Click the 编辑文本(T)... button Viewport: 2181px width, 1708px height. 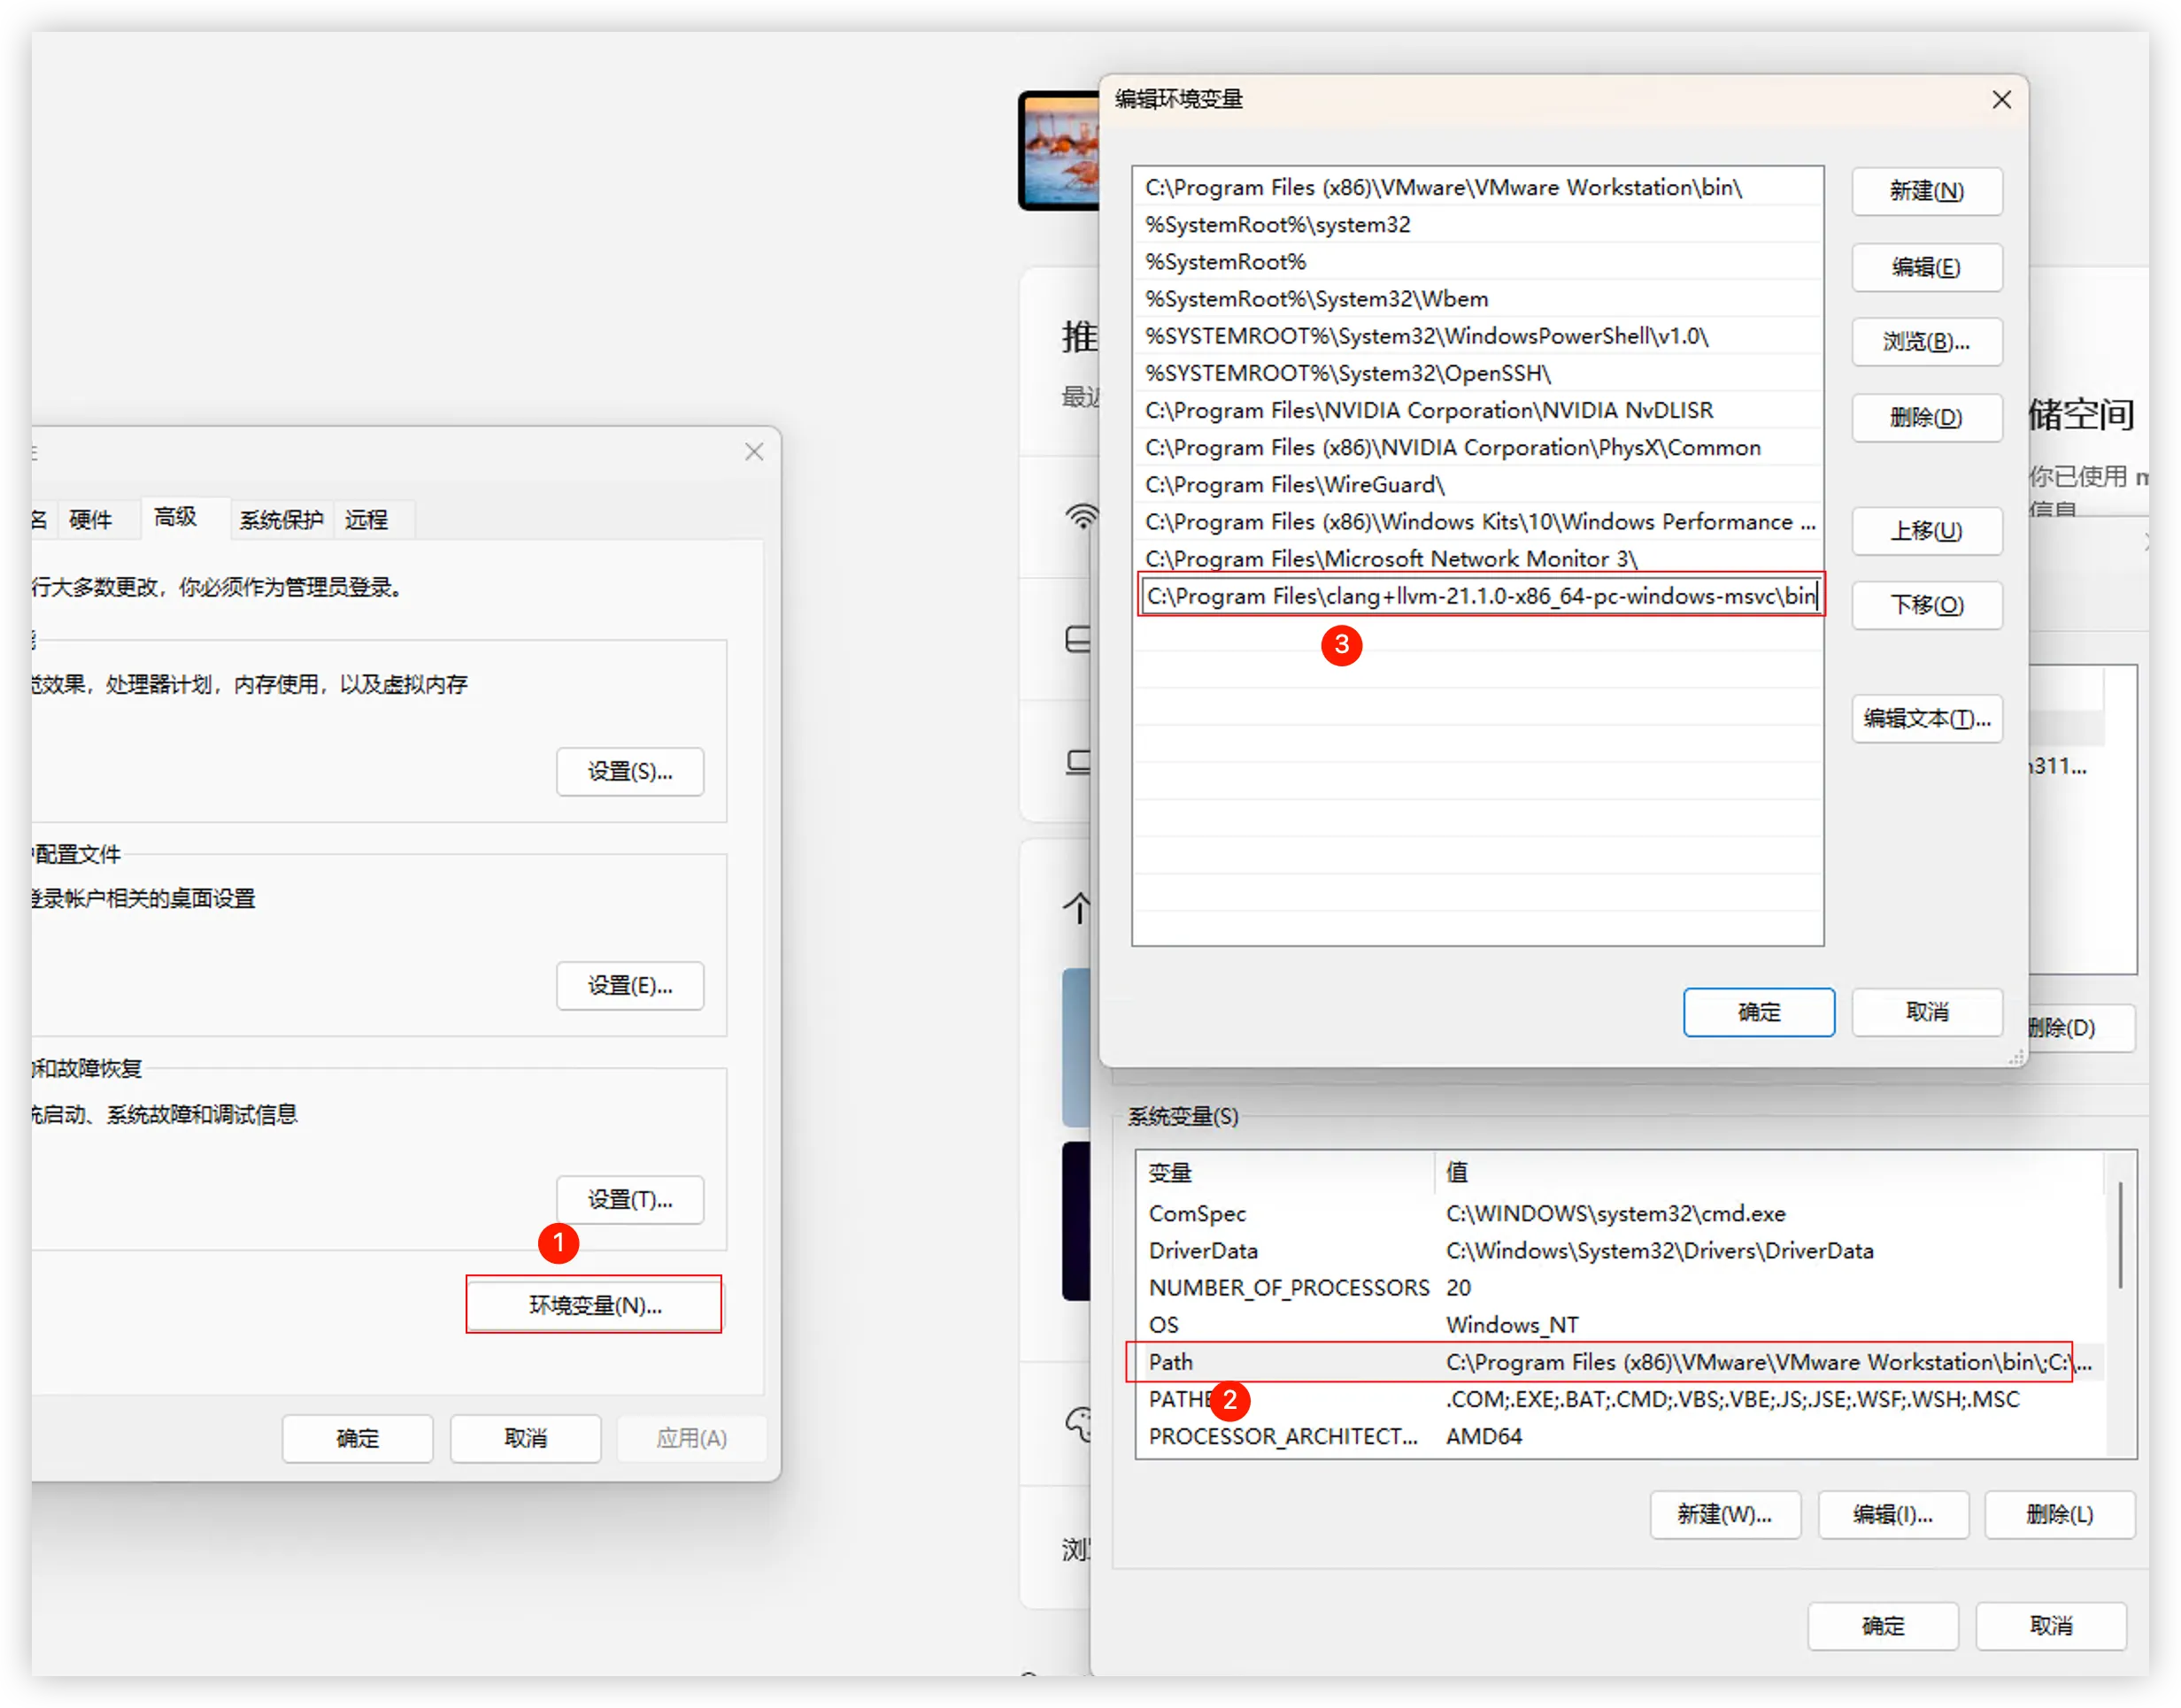coord(1926,718)
